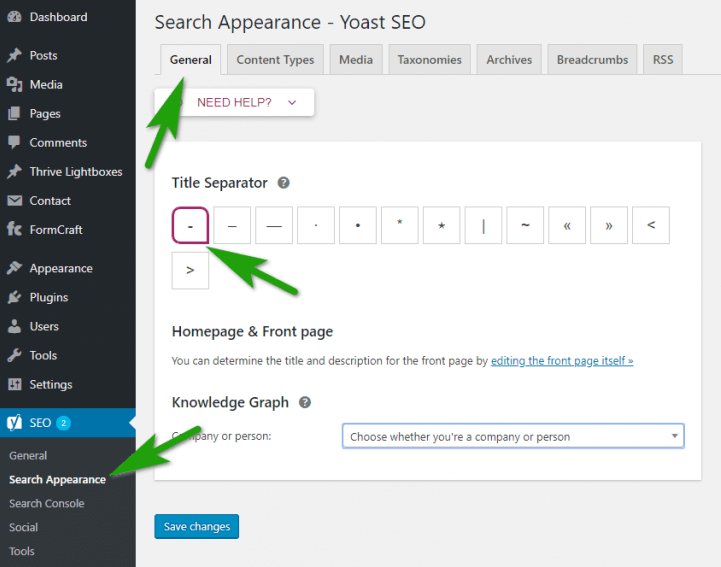
Task: Click the Plugins plug icon
Action: [x=14, y=298]
